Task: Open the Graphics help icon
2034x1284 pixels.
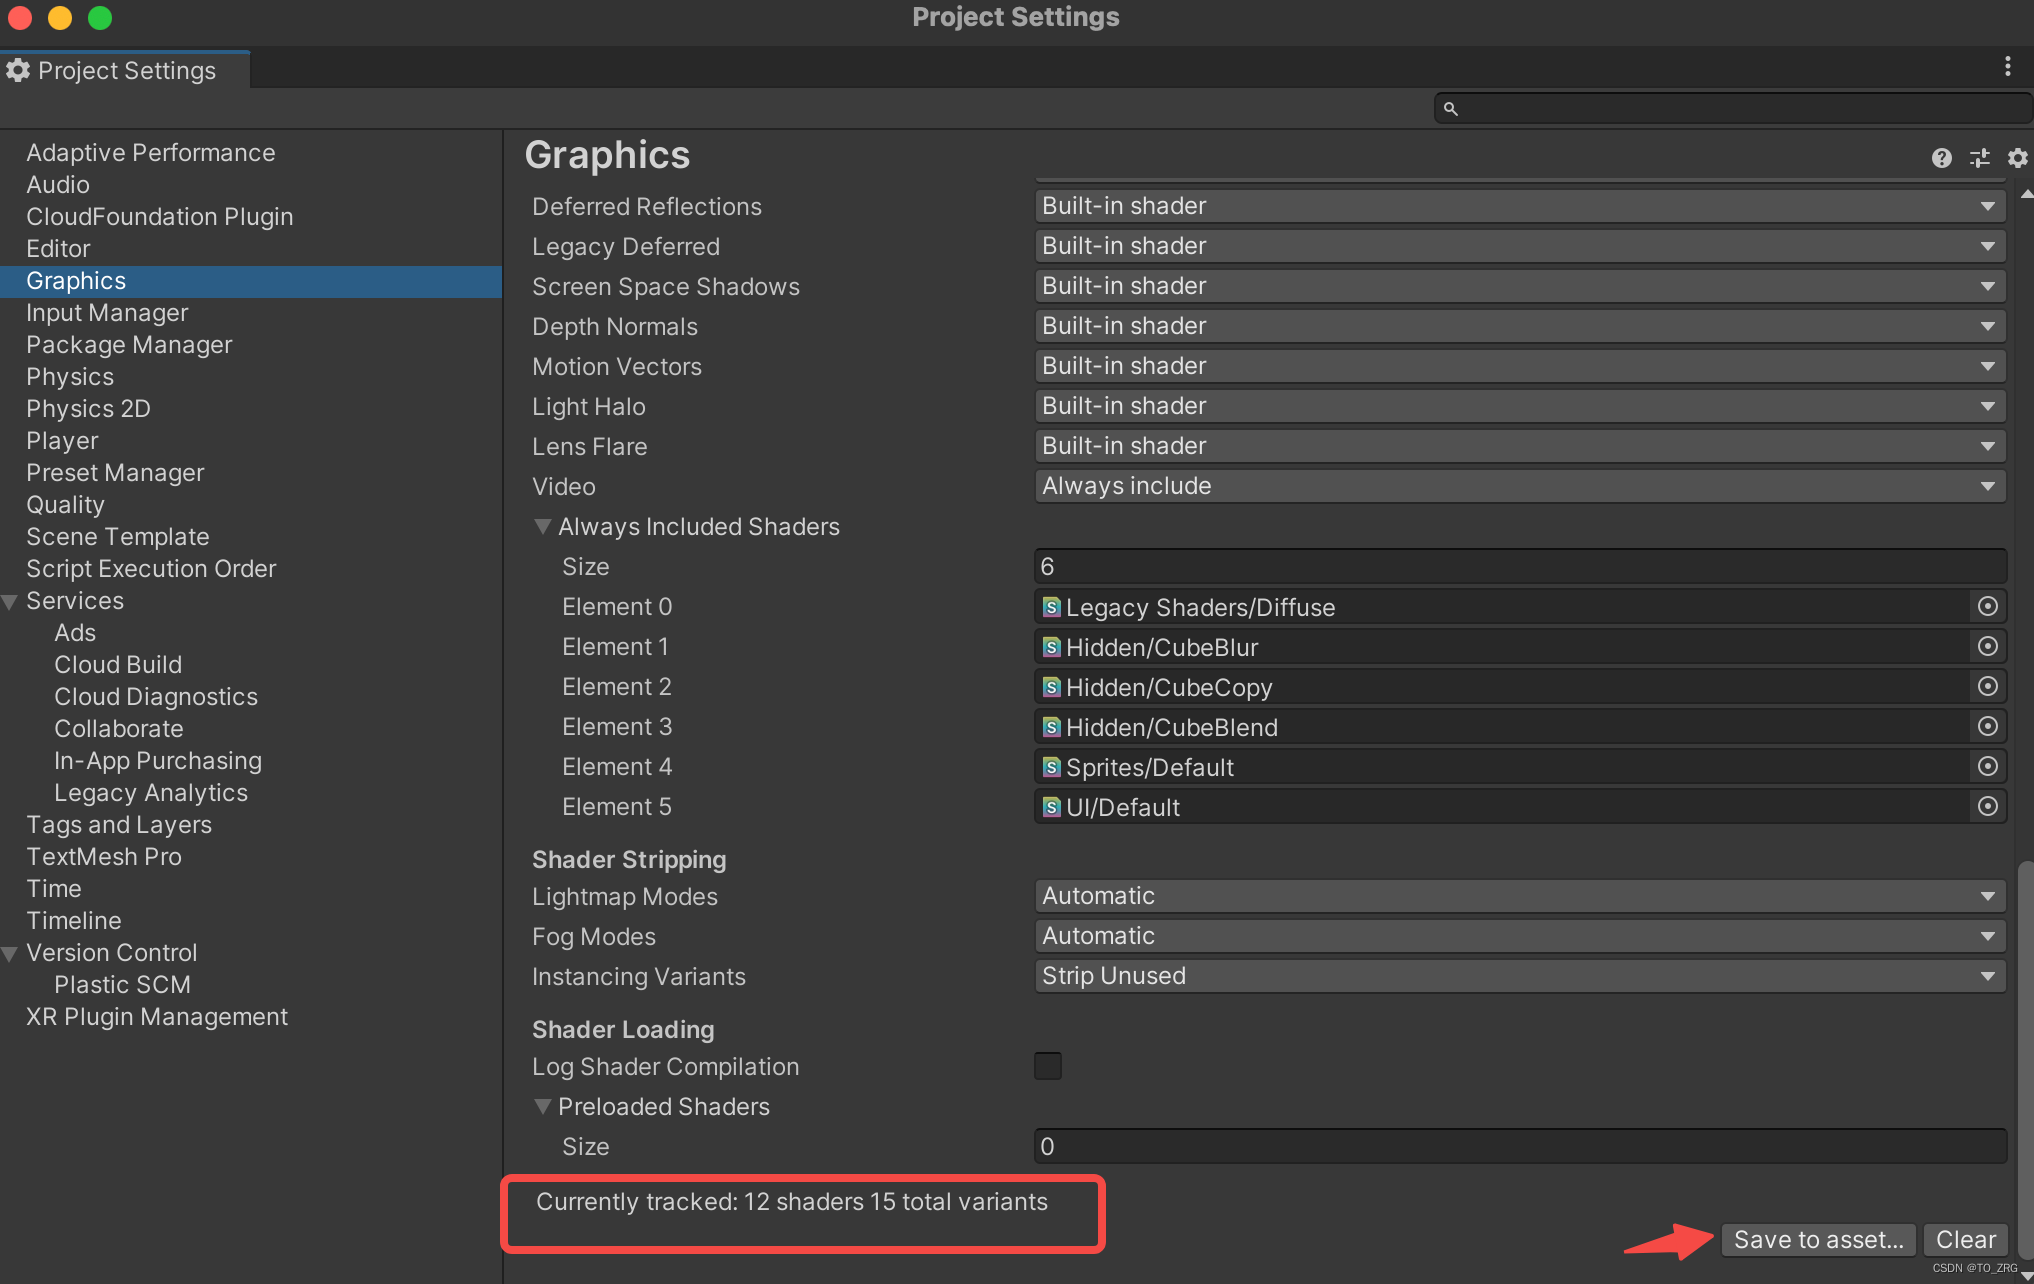Action: (1941, 158)
